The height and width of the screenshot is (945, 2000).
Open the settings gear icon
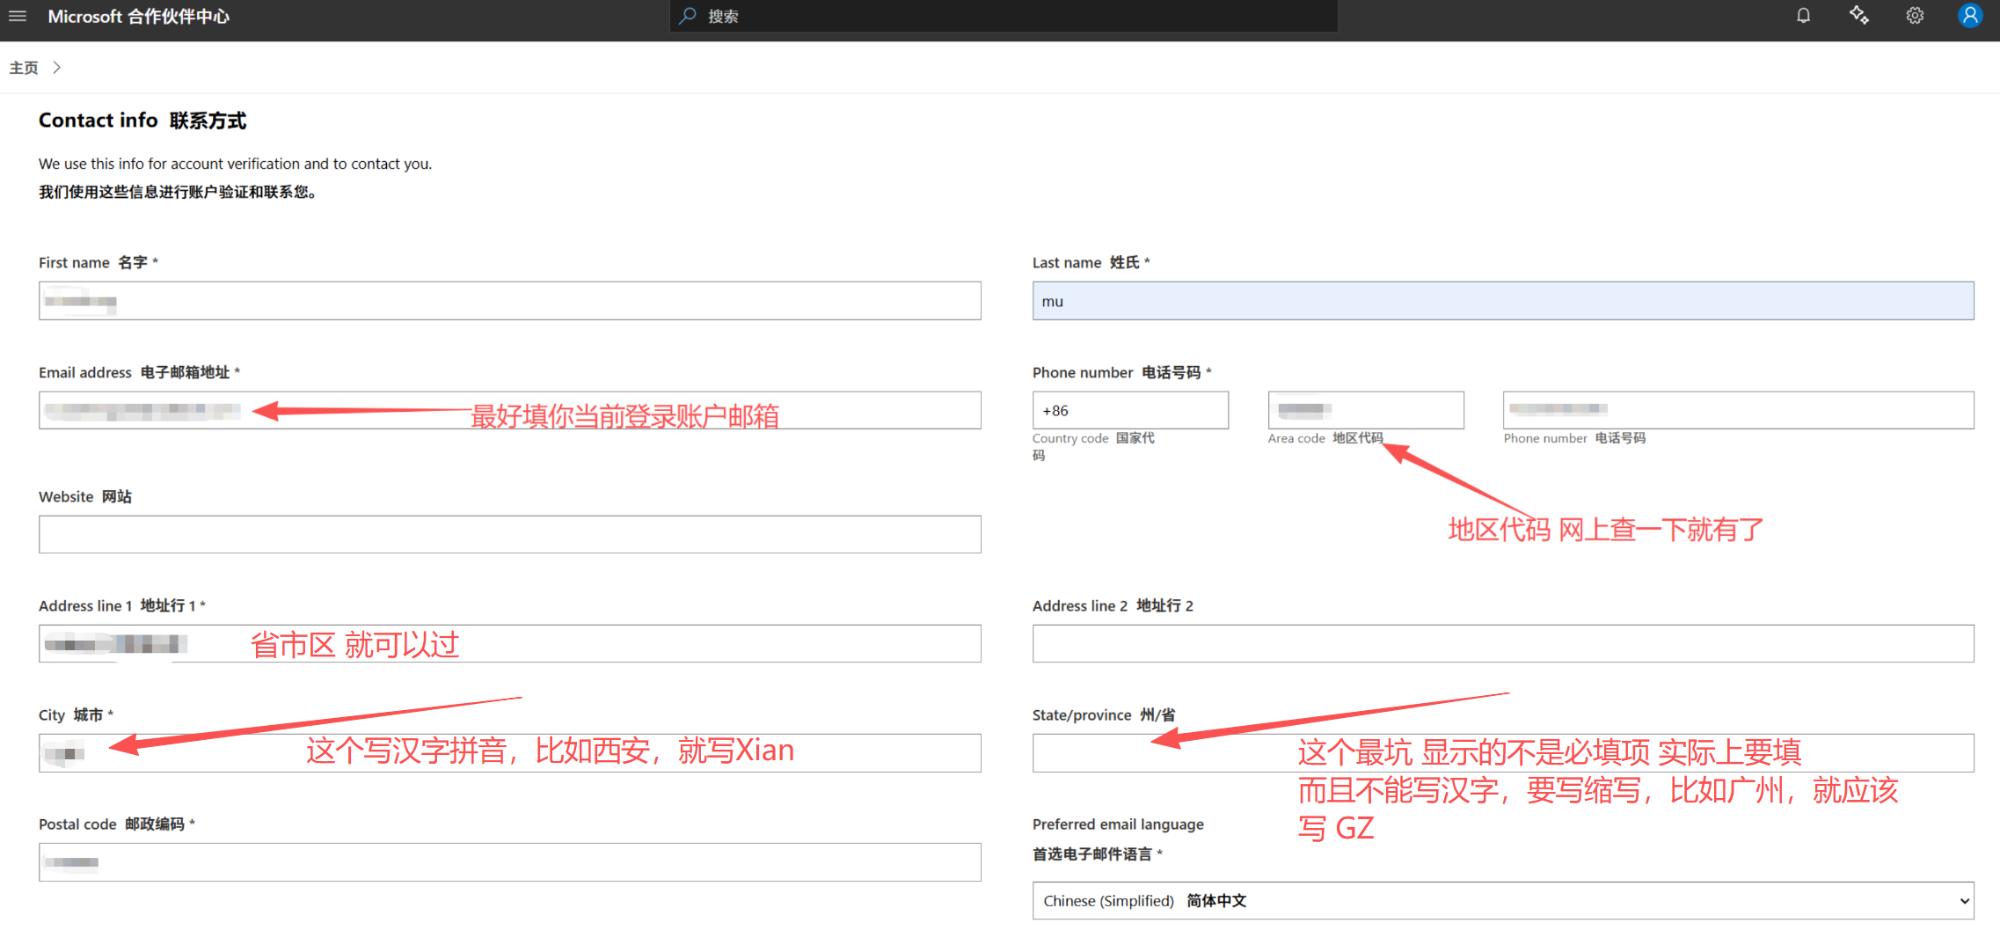pos(1914,16)
